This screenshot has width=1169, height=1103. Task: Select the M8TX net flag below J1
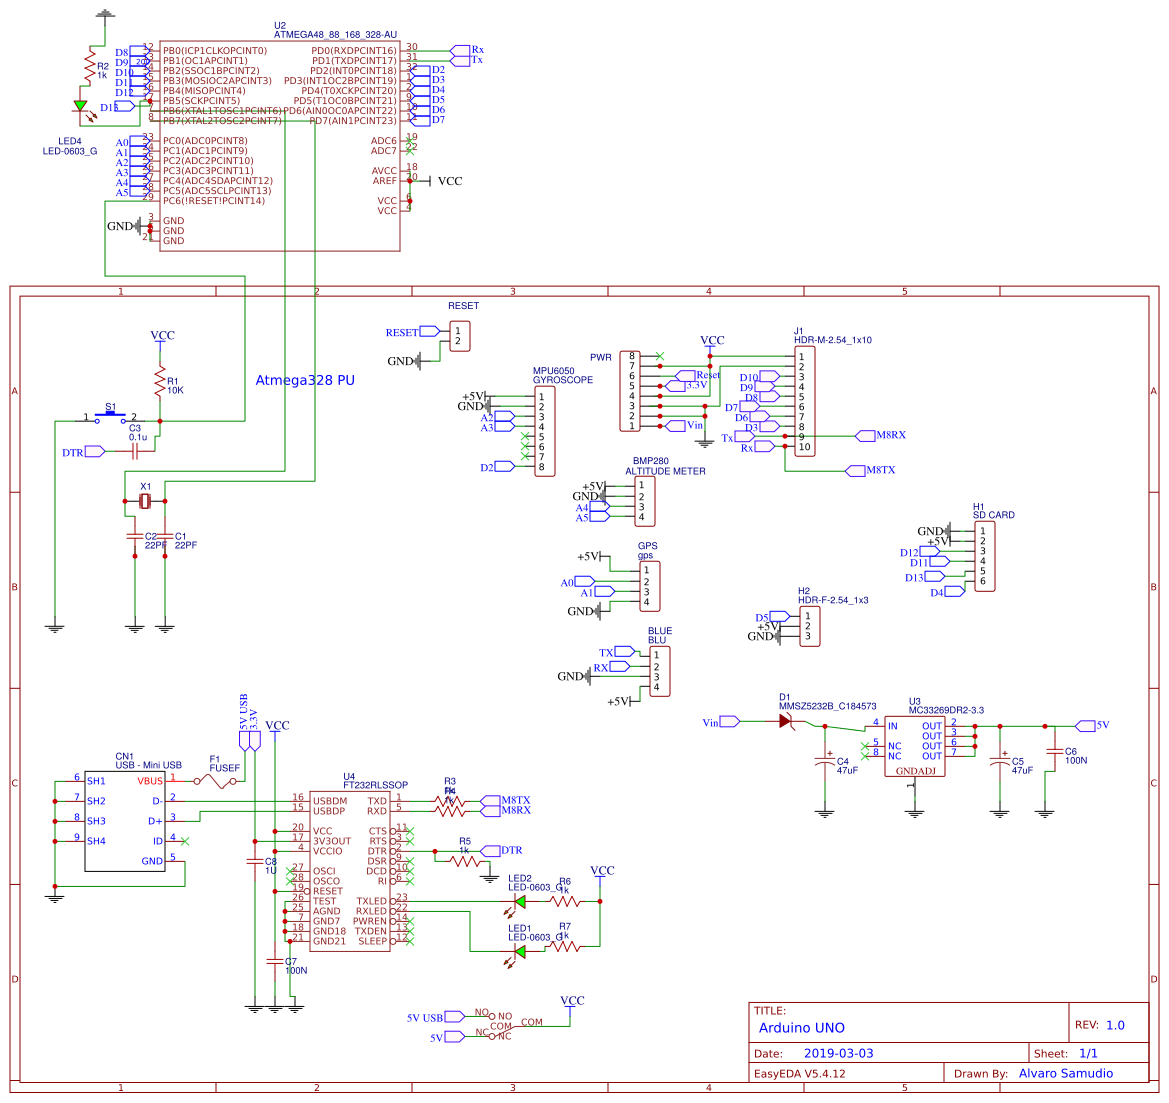coord(856,471)
